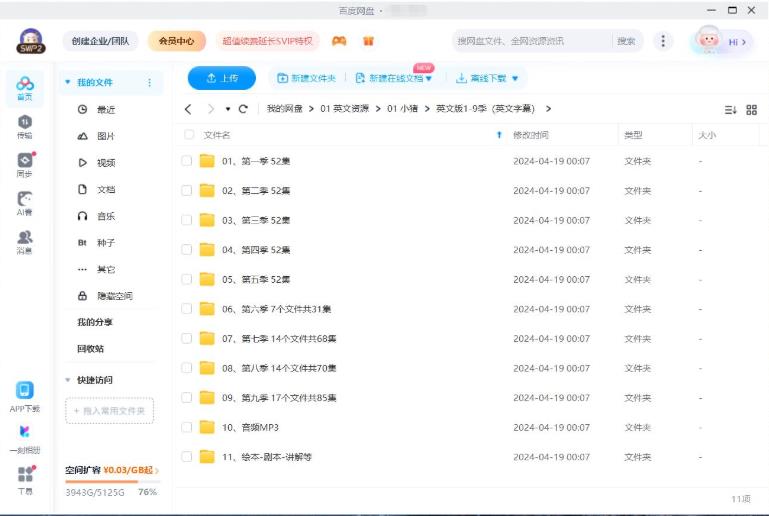Open the 视频 videos category

click(96, 163)
